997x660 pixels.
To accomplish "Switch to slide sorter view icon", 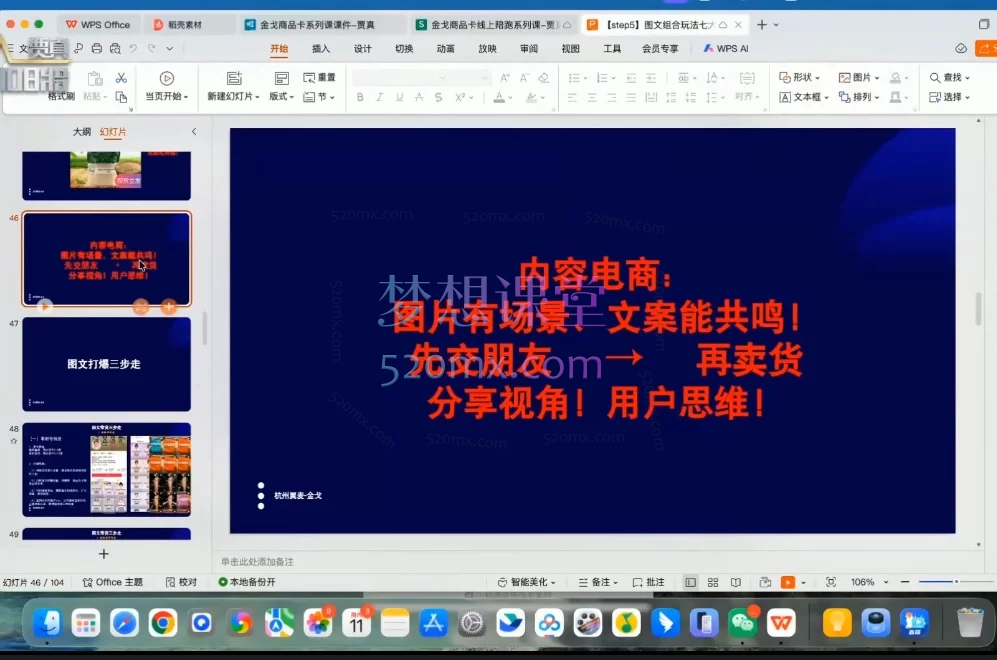I will pyautogui.click(x=713, y=582).
